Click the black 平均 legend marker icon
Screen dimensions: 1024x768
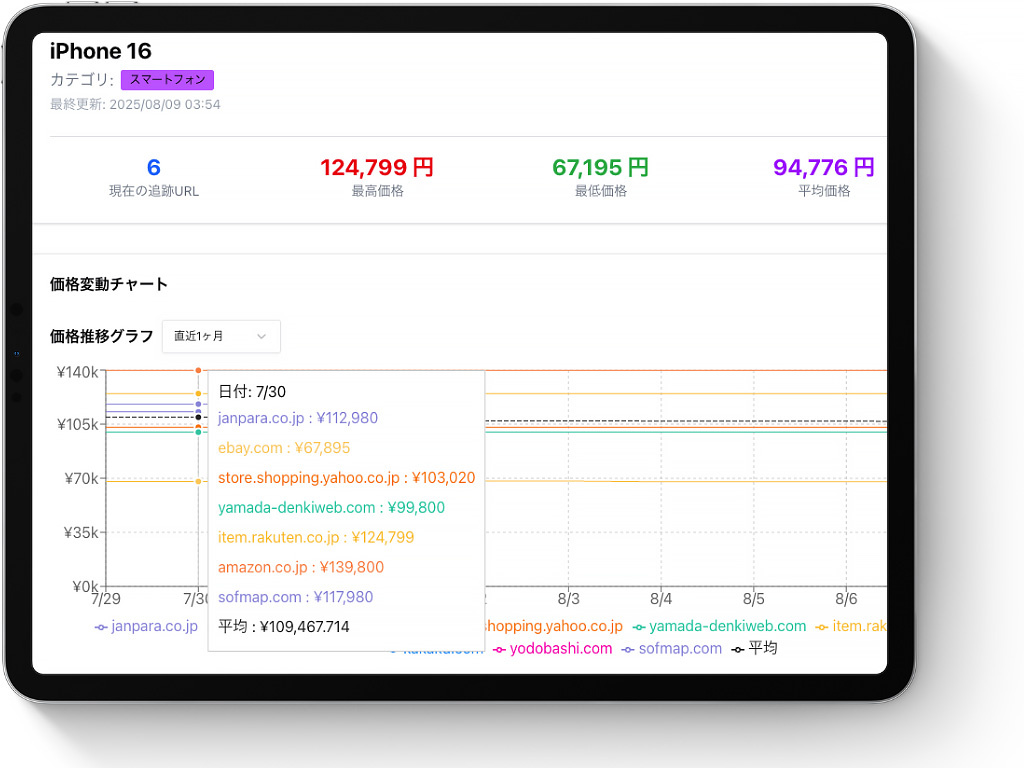pos(738,650)
